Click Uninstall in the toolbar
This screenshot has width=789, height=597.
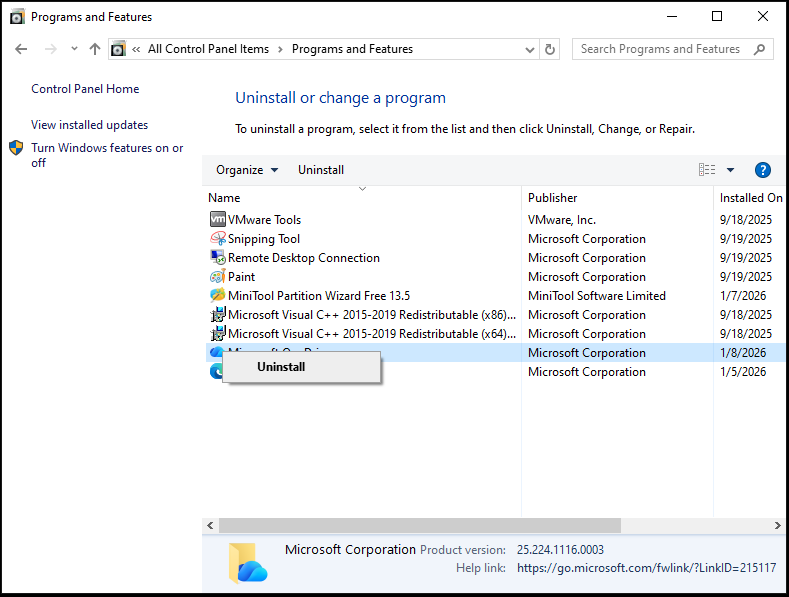pos(321,170)
